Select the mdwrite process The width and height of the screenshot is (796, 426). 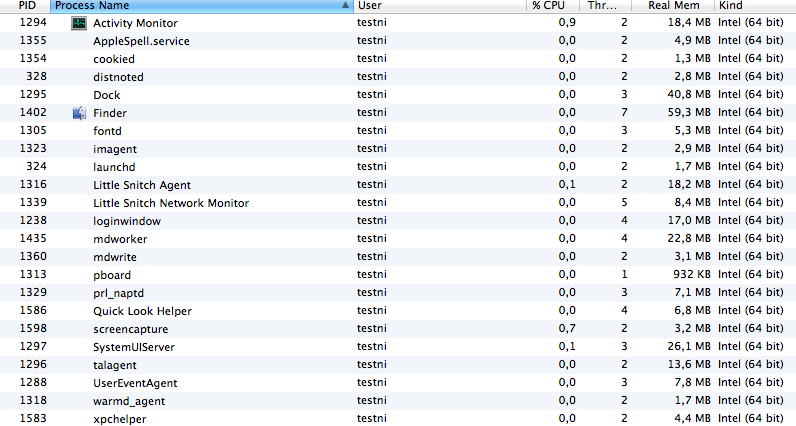(115, 257)
